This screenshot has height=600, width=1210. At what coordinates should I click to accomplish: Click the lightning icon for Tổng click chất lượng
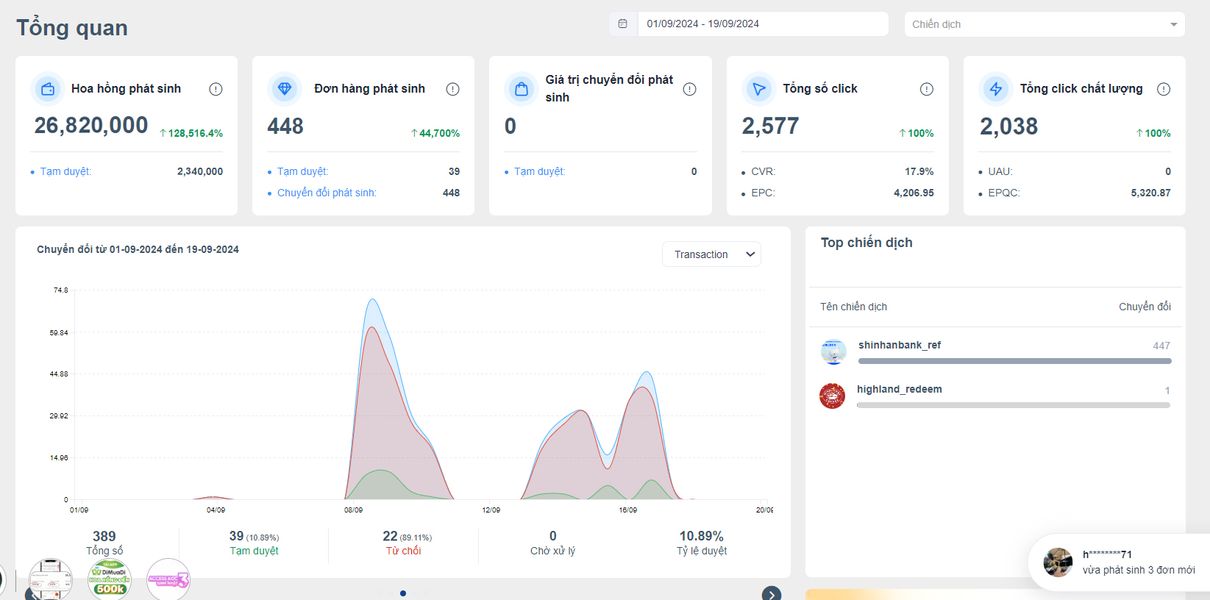pyautogui.click(x=995, y=89)
